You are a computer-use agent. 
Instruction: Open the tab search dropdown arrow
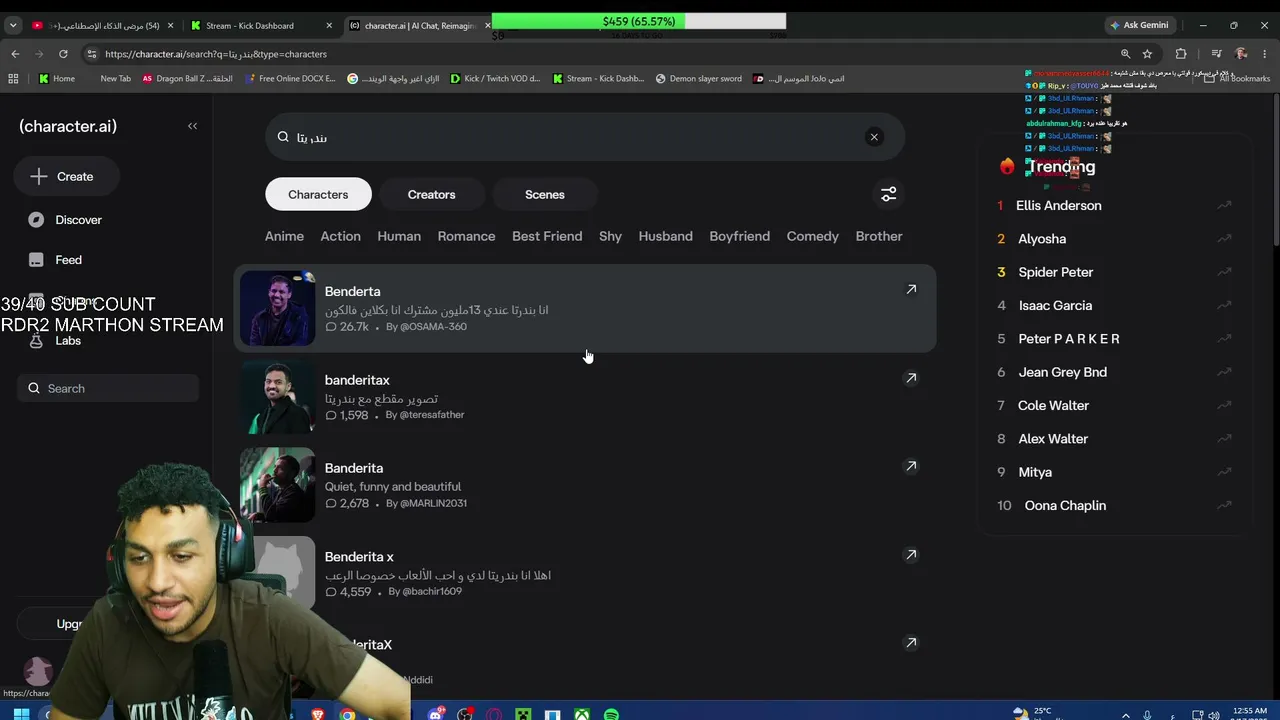pos(13,25)
